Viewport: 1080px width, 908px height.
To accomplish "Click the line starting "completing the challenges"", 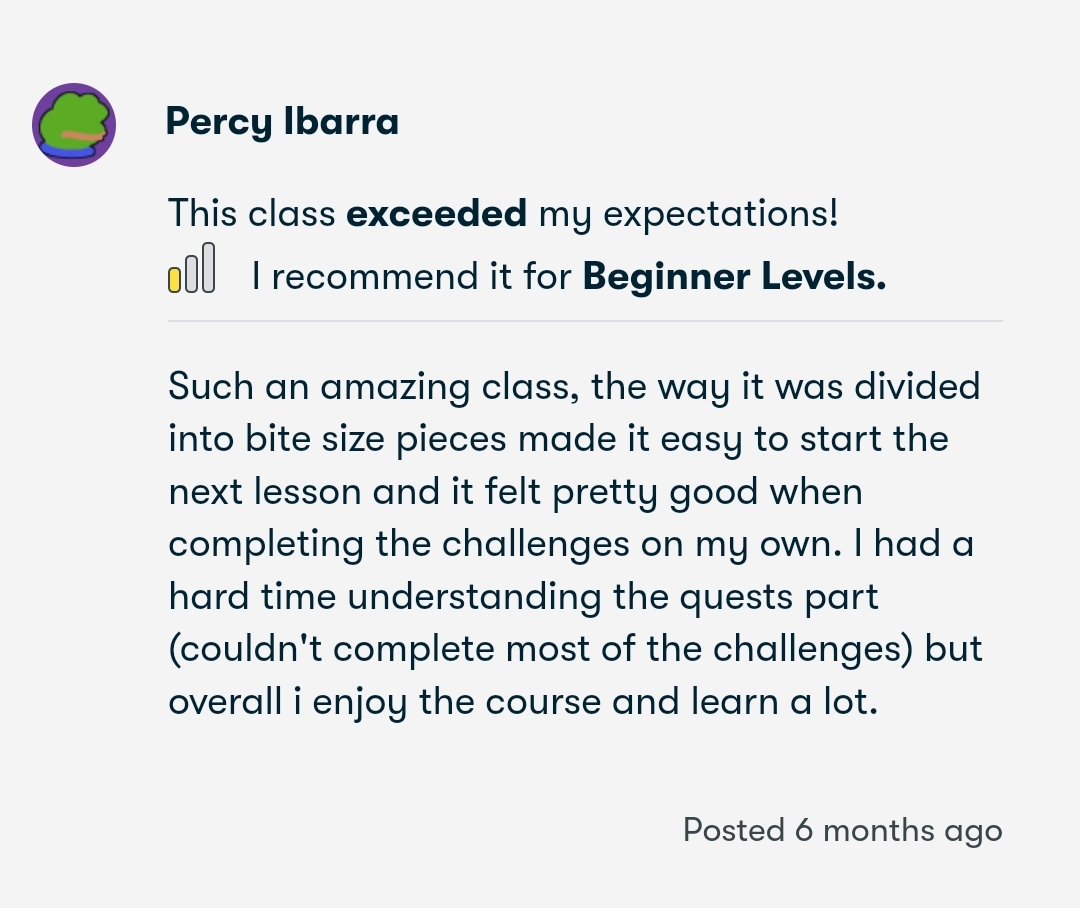I will (571, 544).
